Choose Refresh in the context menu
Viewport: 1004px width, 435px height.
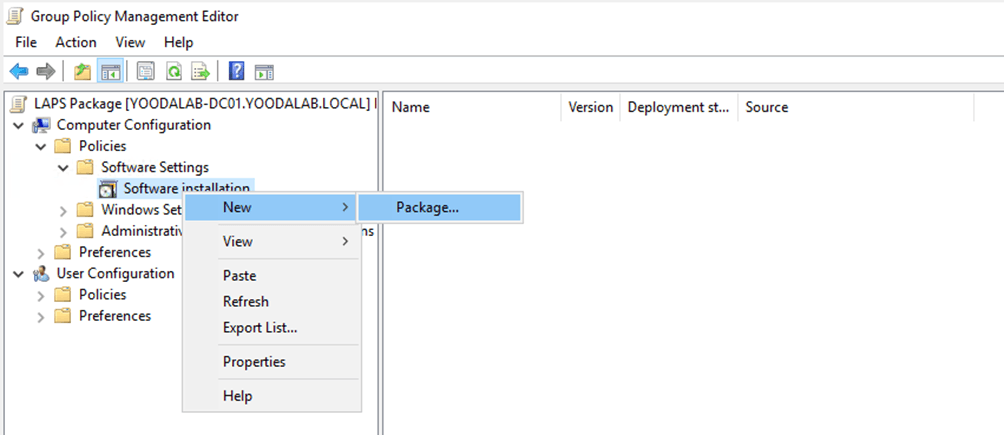click(x=272, y=301)
